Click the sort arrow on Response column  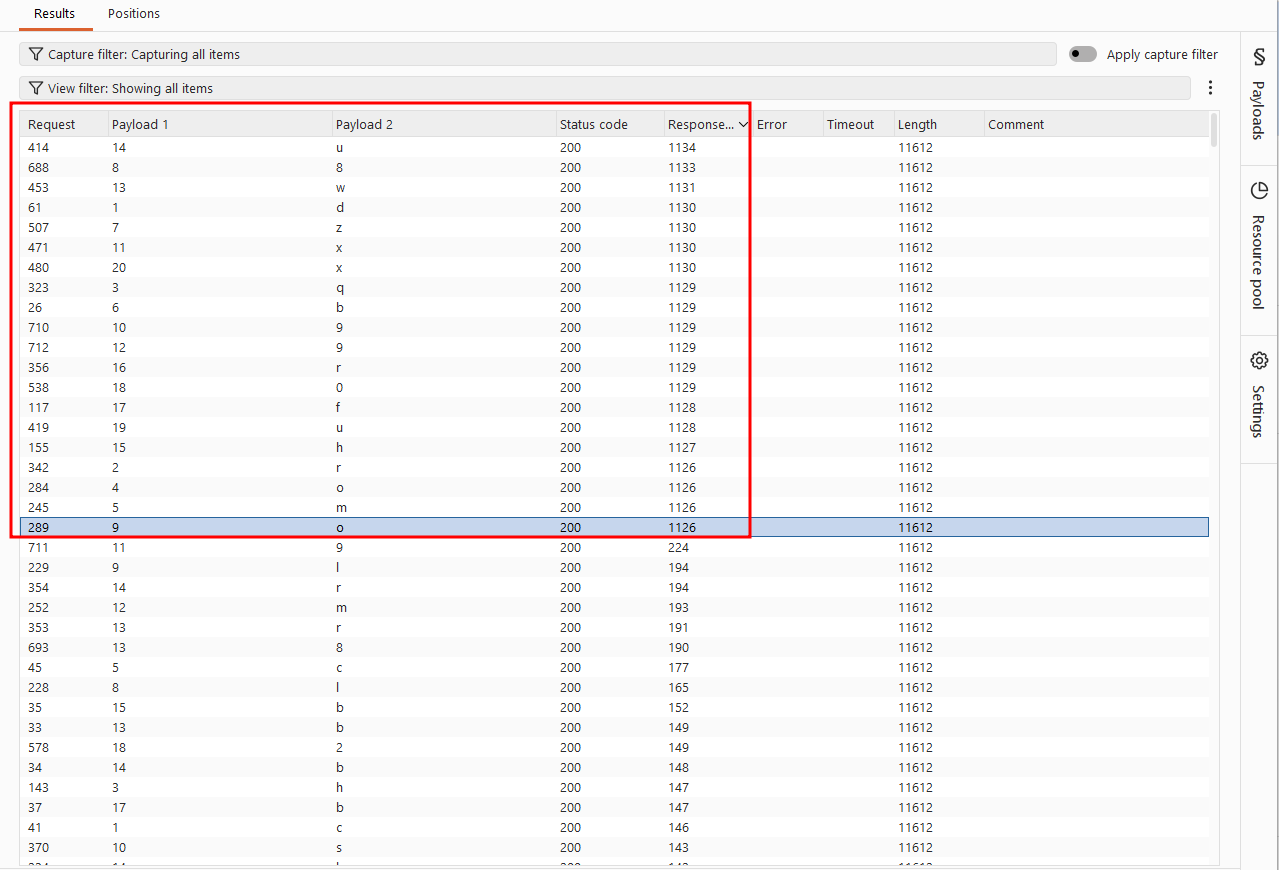[x=743, y=125]
